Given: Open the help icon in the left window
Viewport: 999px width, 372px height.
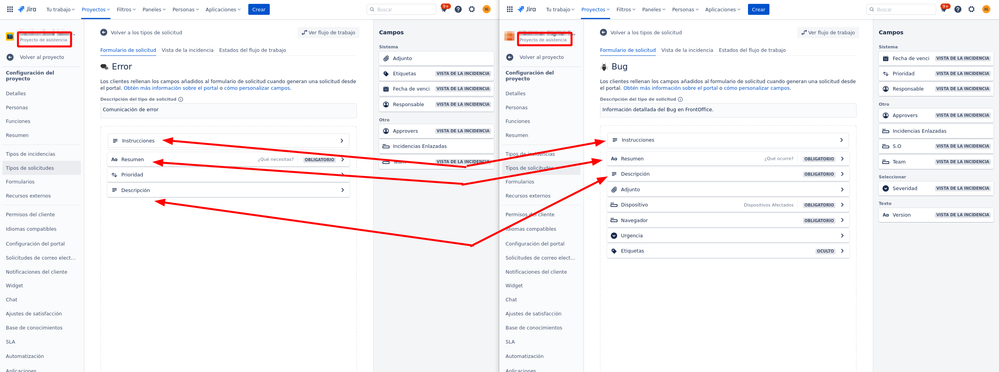Looking at the screenshot, I should (x=458, y=10).
